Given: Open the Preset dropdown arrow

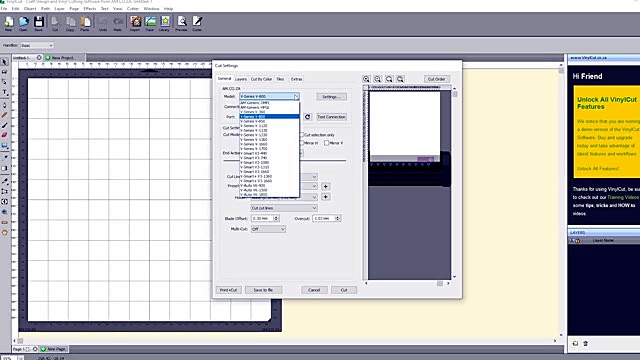Looking at the screenshot, I should pos(314,187).
